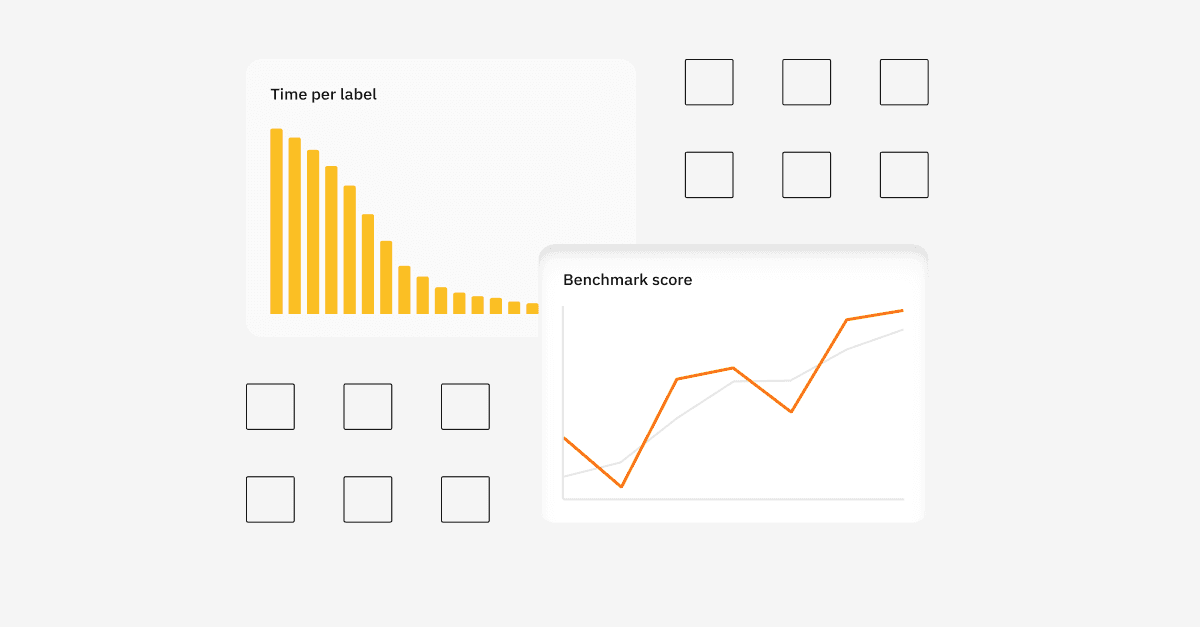Click the "Time per label" chart title
1200x627 pixels.
pyautogui.click(x=323, y=95)
